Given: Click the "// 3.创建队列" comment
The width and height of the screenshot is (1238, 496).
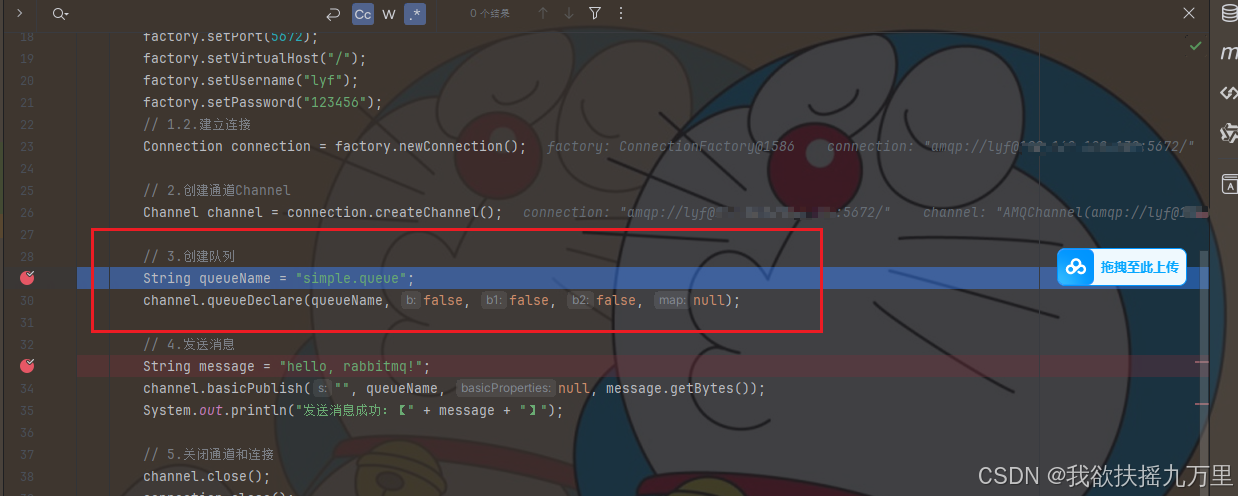Looking at the screenshot, I should point(189,256).
